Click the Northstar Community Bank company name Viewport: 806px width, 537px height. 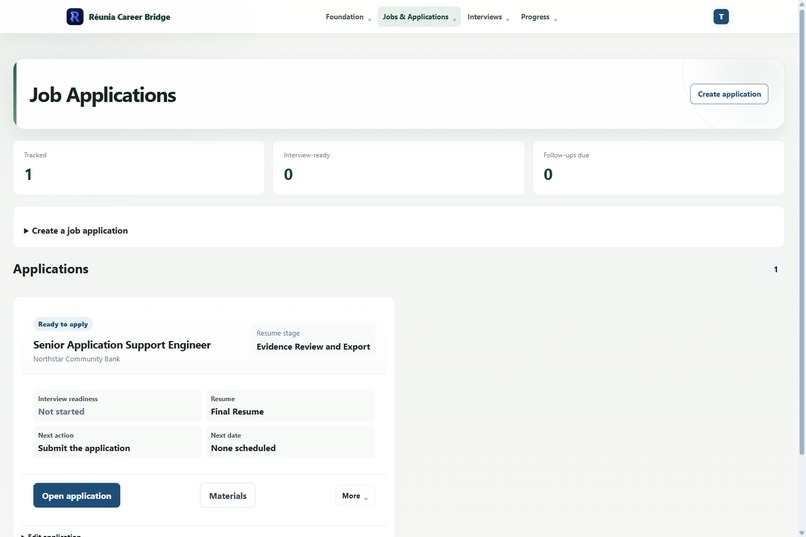tap(77, 359)
